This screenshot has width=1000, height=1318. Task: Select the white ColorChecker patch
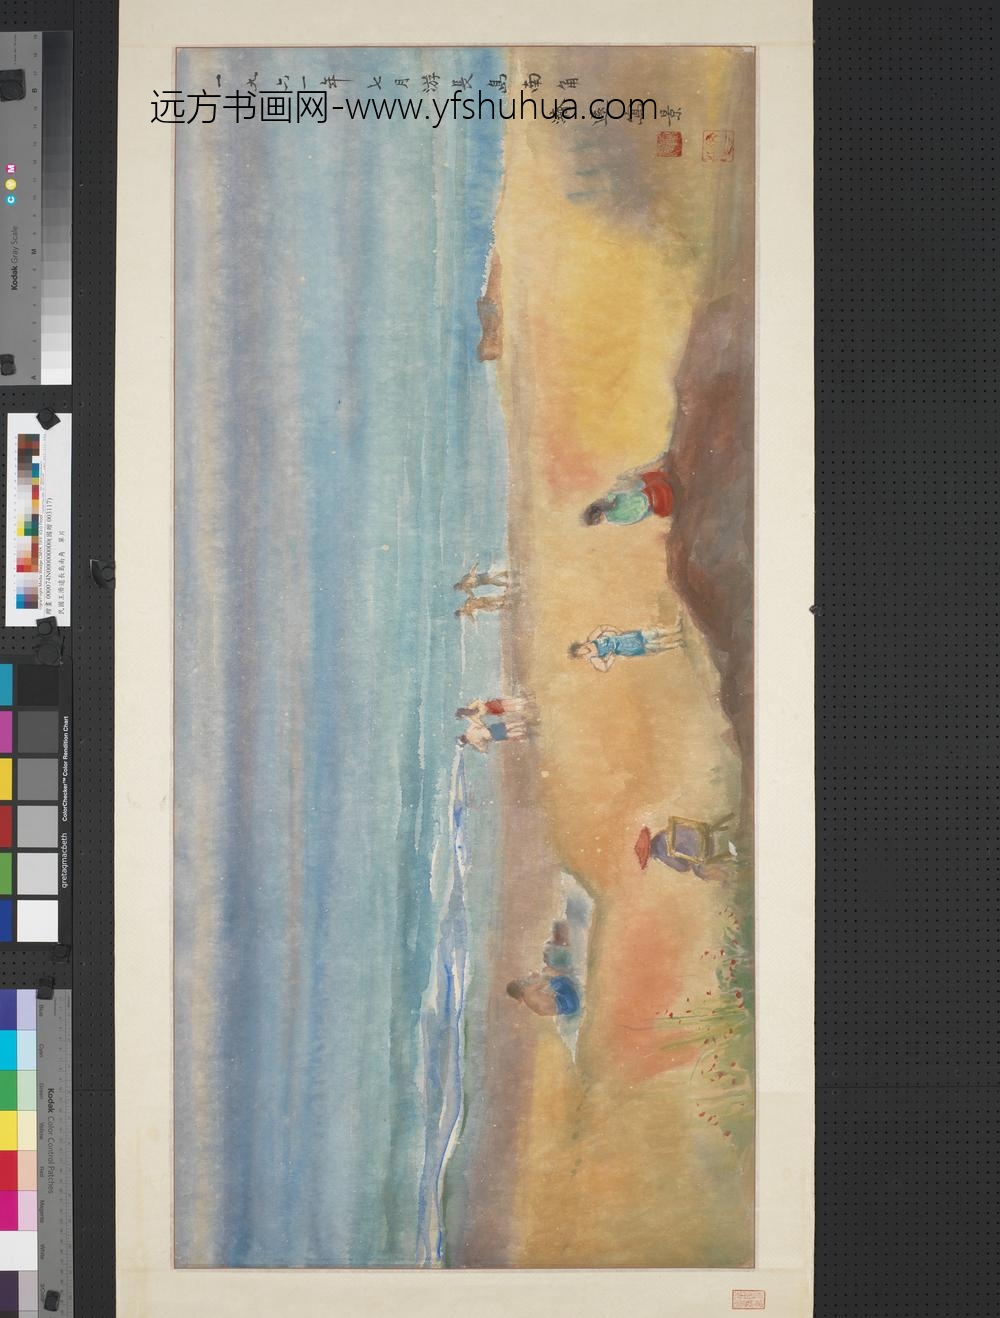pos(38,920)
